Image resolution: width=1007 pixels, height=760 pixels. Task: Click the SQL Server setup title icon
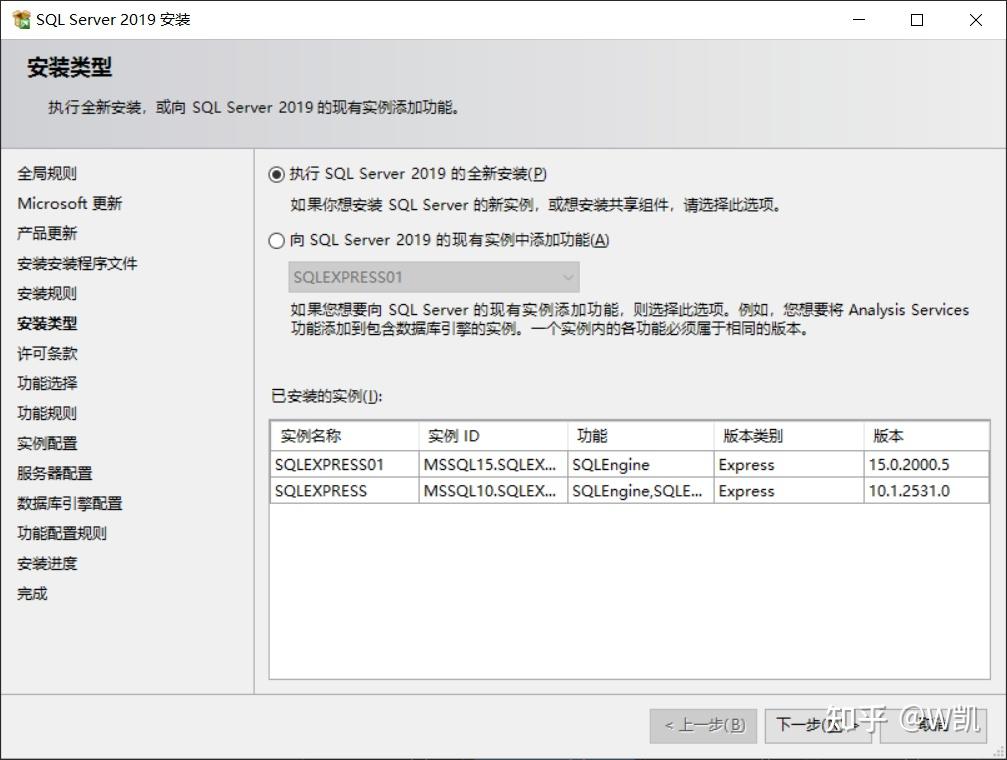tap(21, 19)
